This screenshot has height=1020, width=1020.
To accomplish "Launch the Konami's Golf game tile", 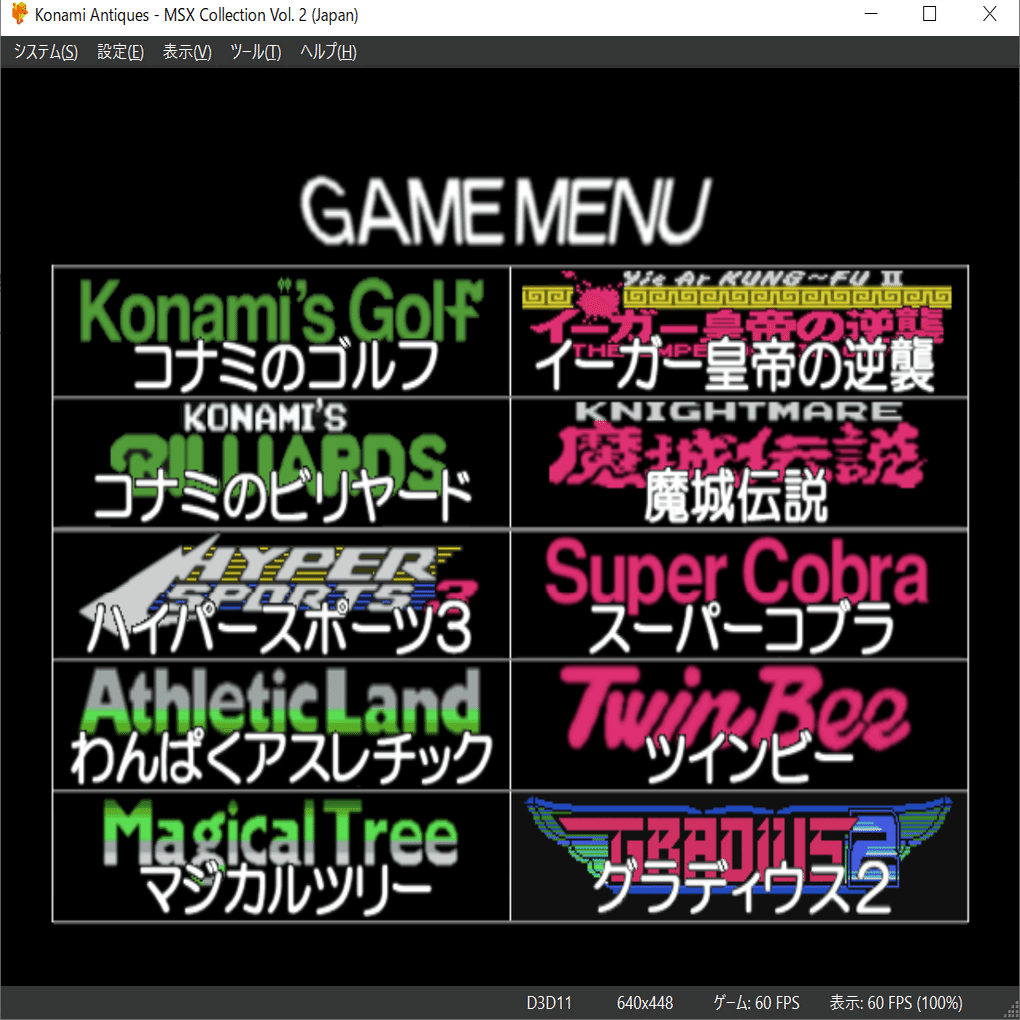I will pyautogui.click(x=280, y=330).
